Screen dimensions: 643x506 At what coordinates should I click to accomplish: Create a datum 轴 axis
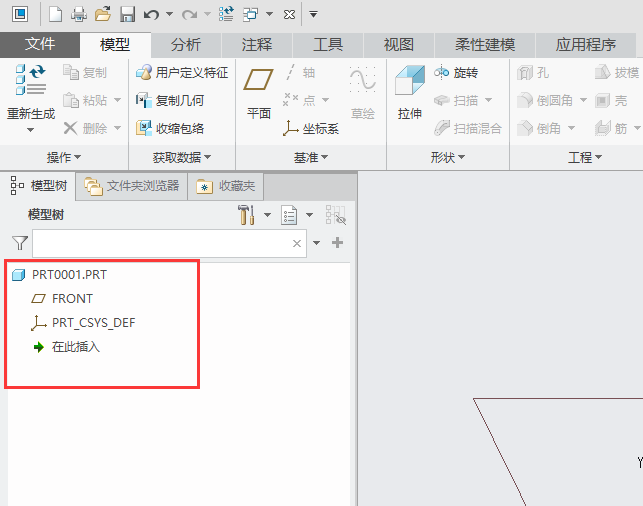click(x=300, y=73)
